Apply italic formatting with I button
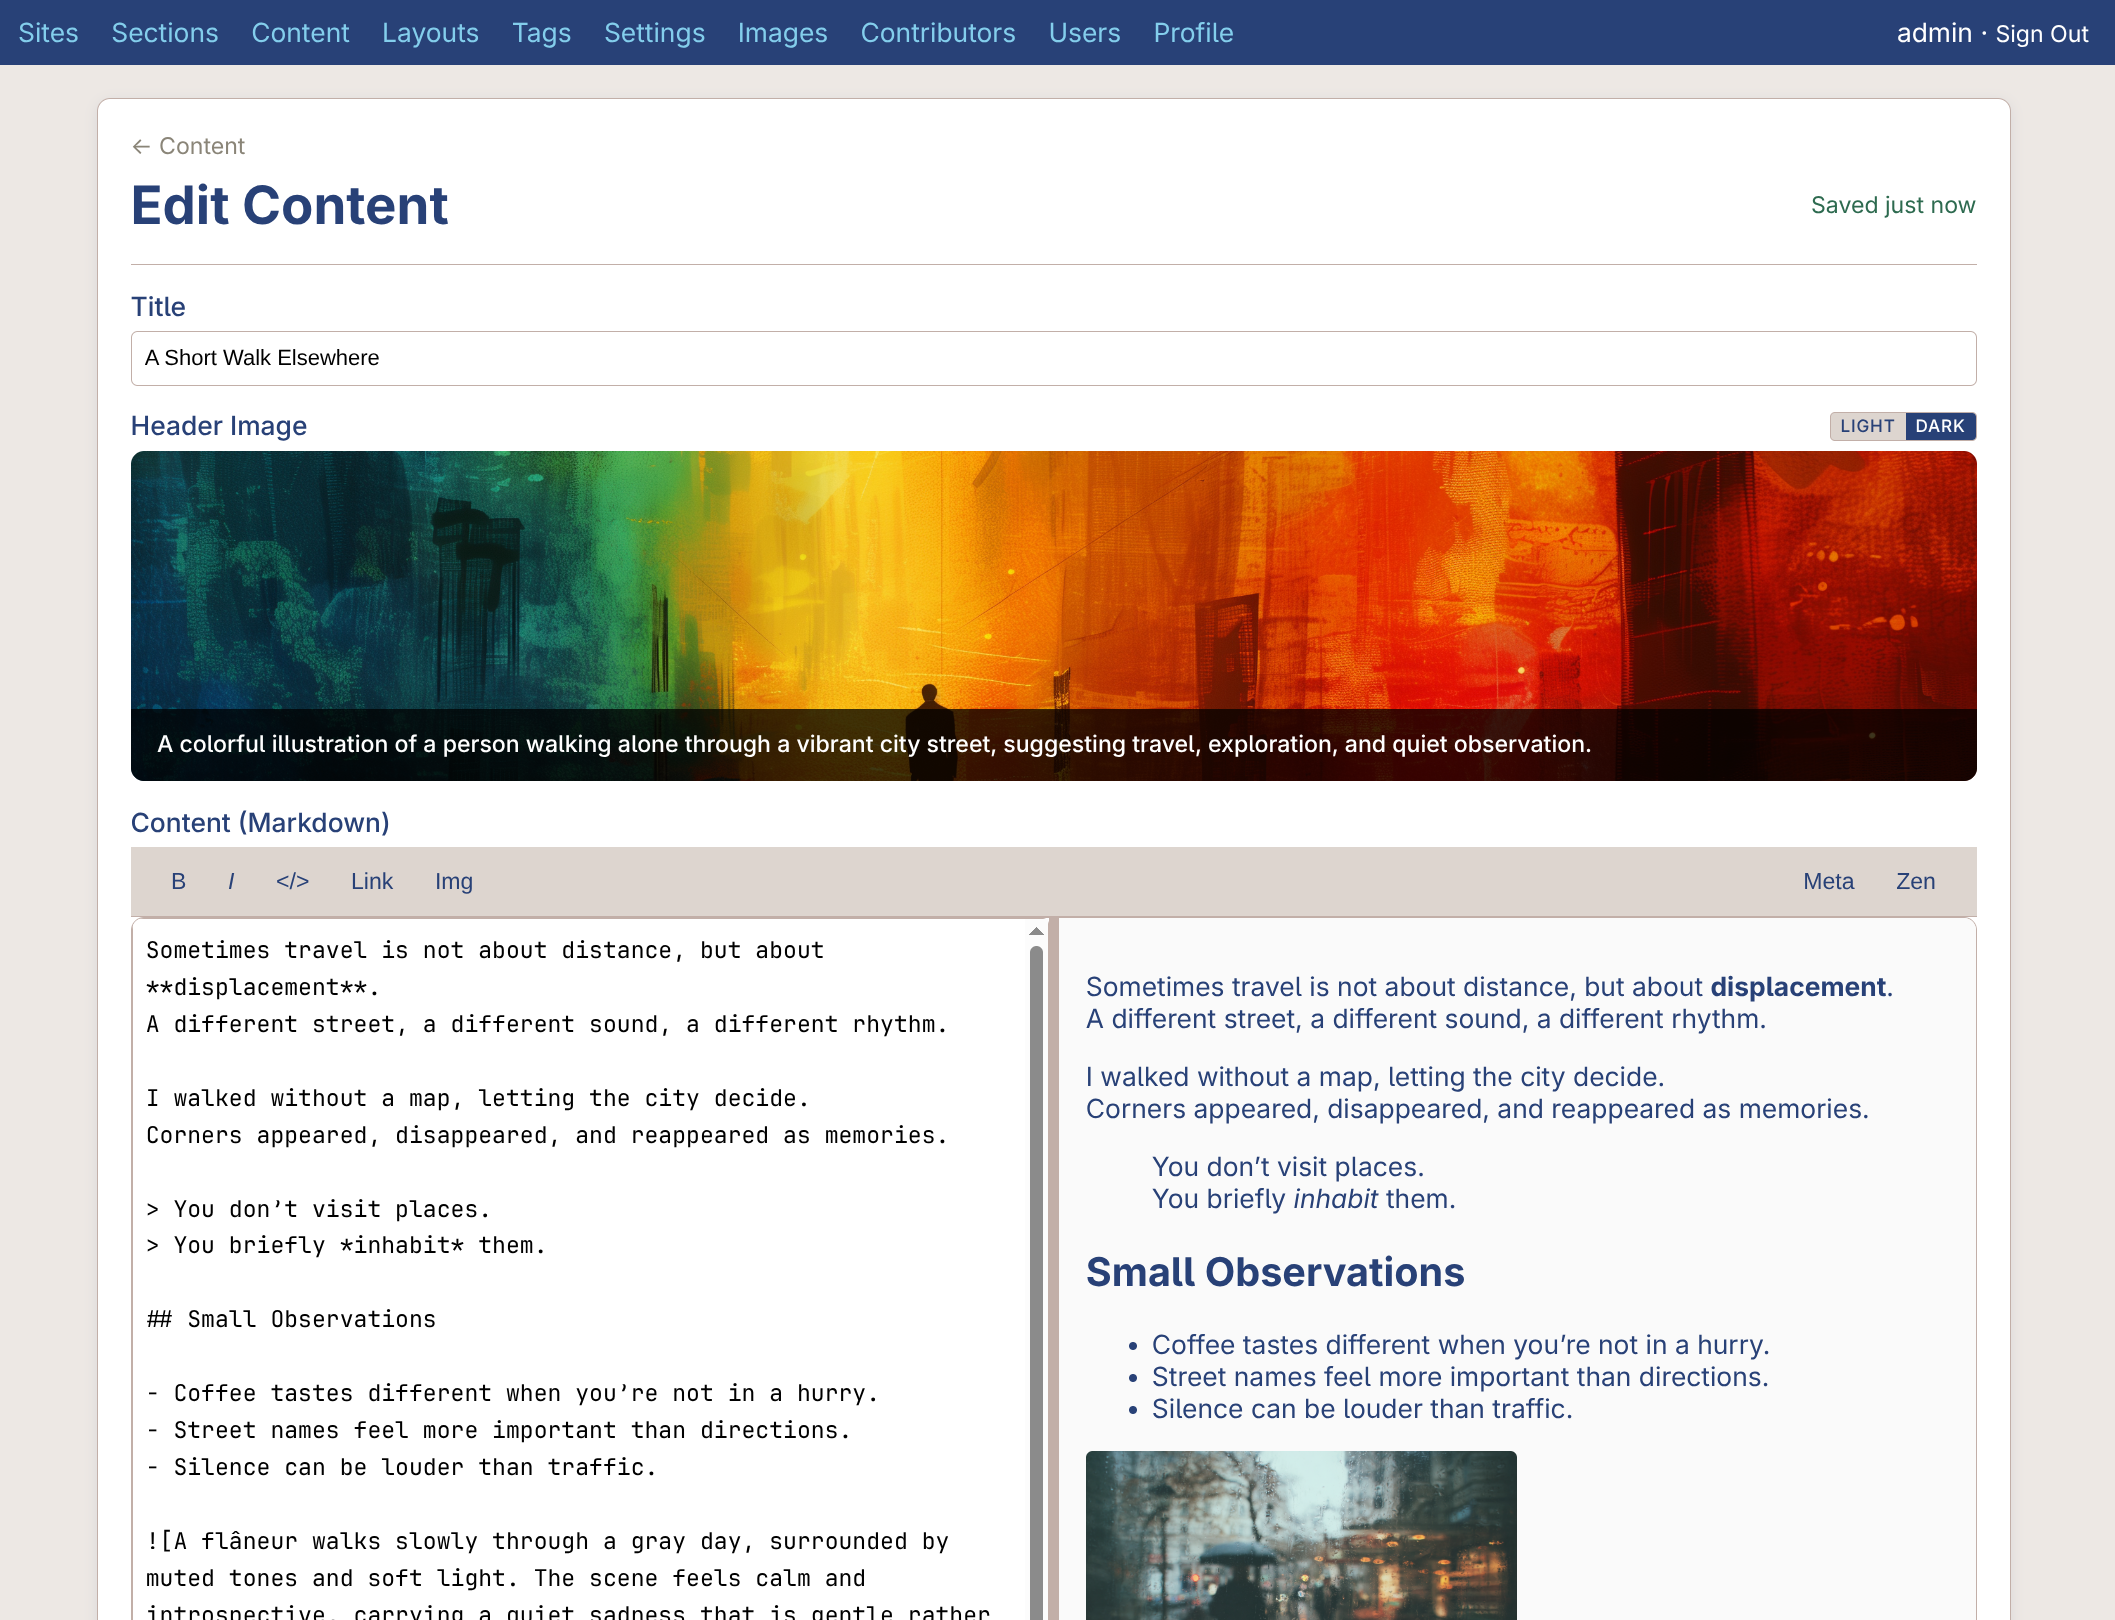2115x1620 pixels. (231, 881)
